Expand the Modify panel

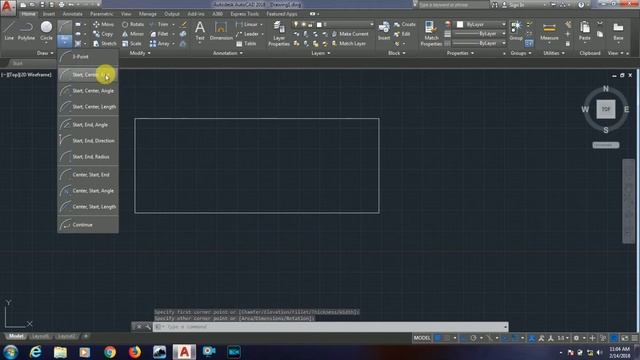pyautogui.click(x=140, y=53)
